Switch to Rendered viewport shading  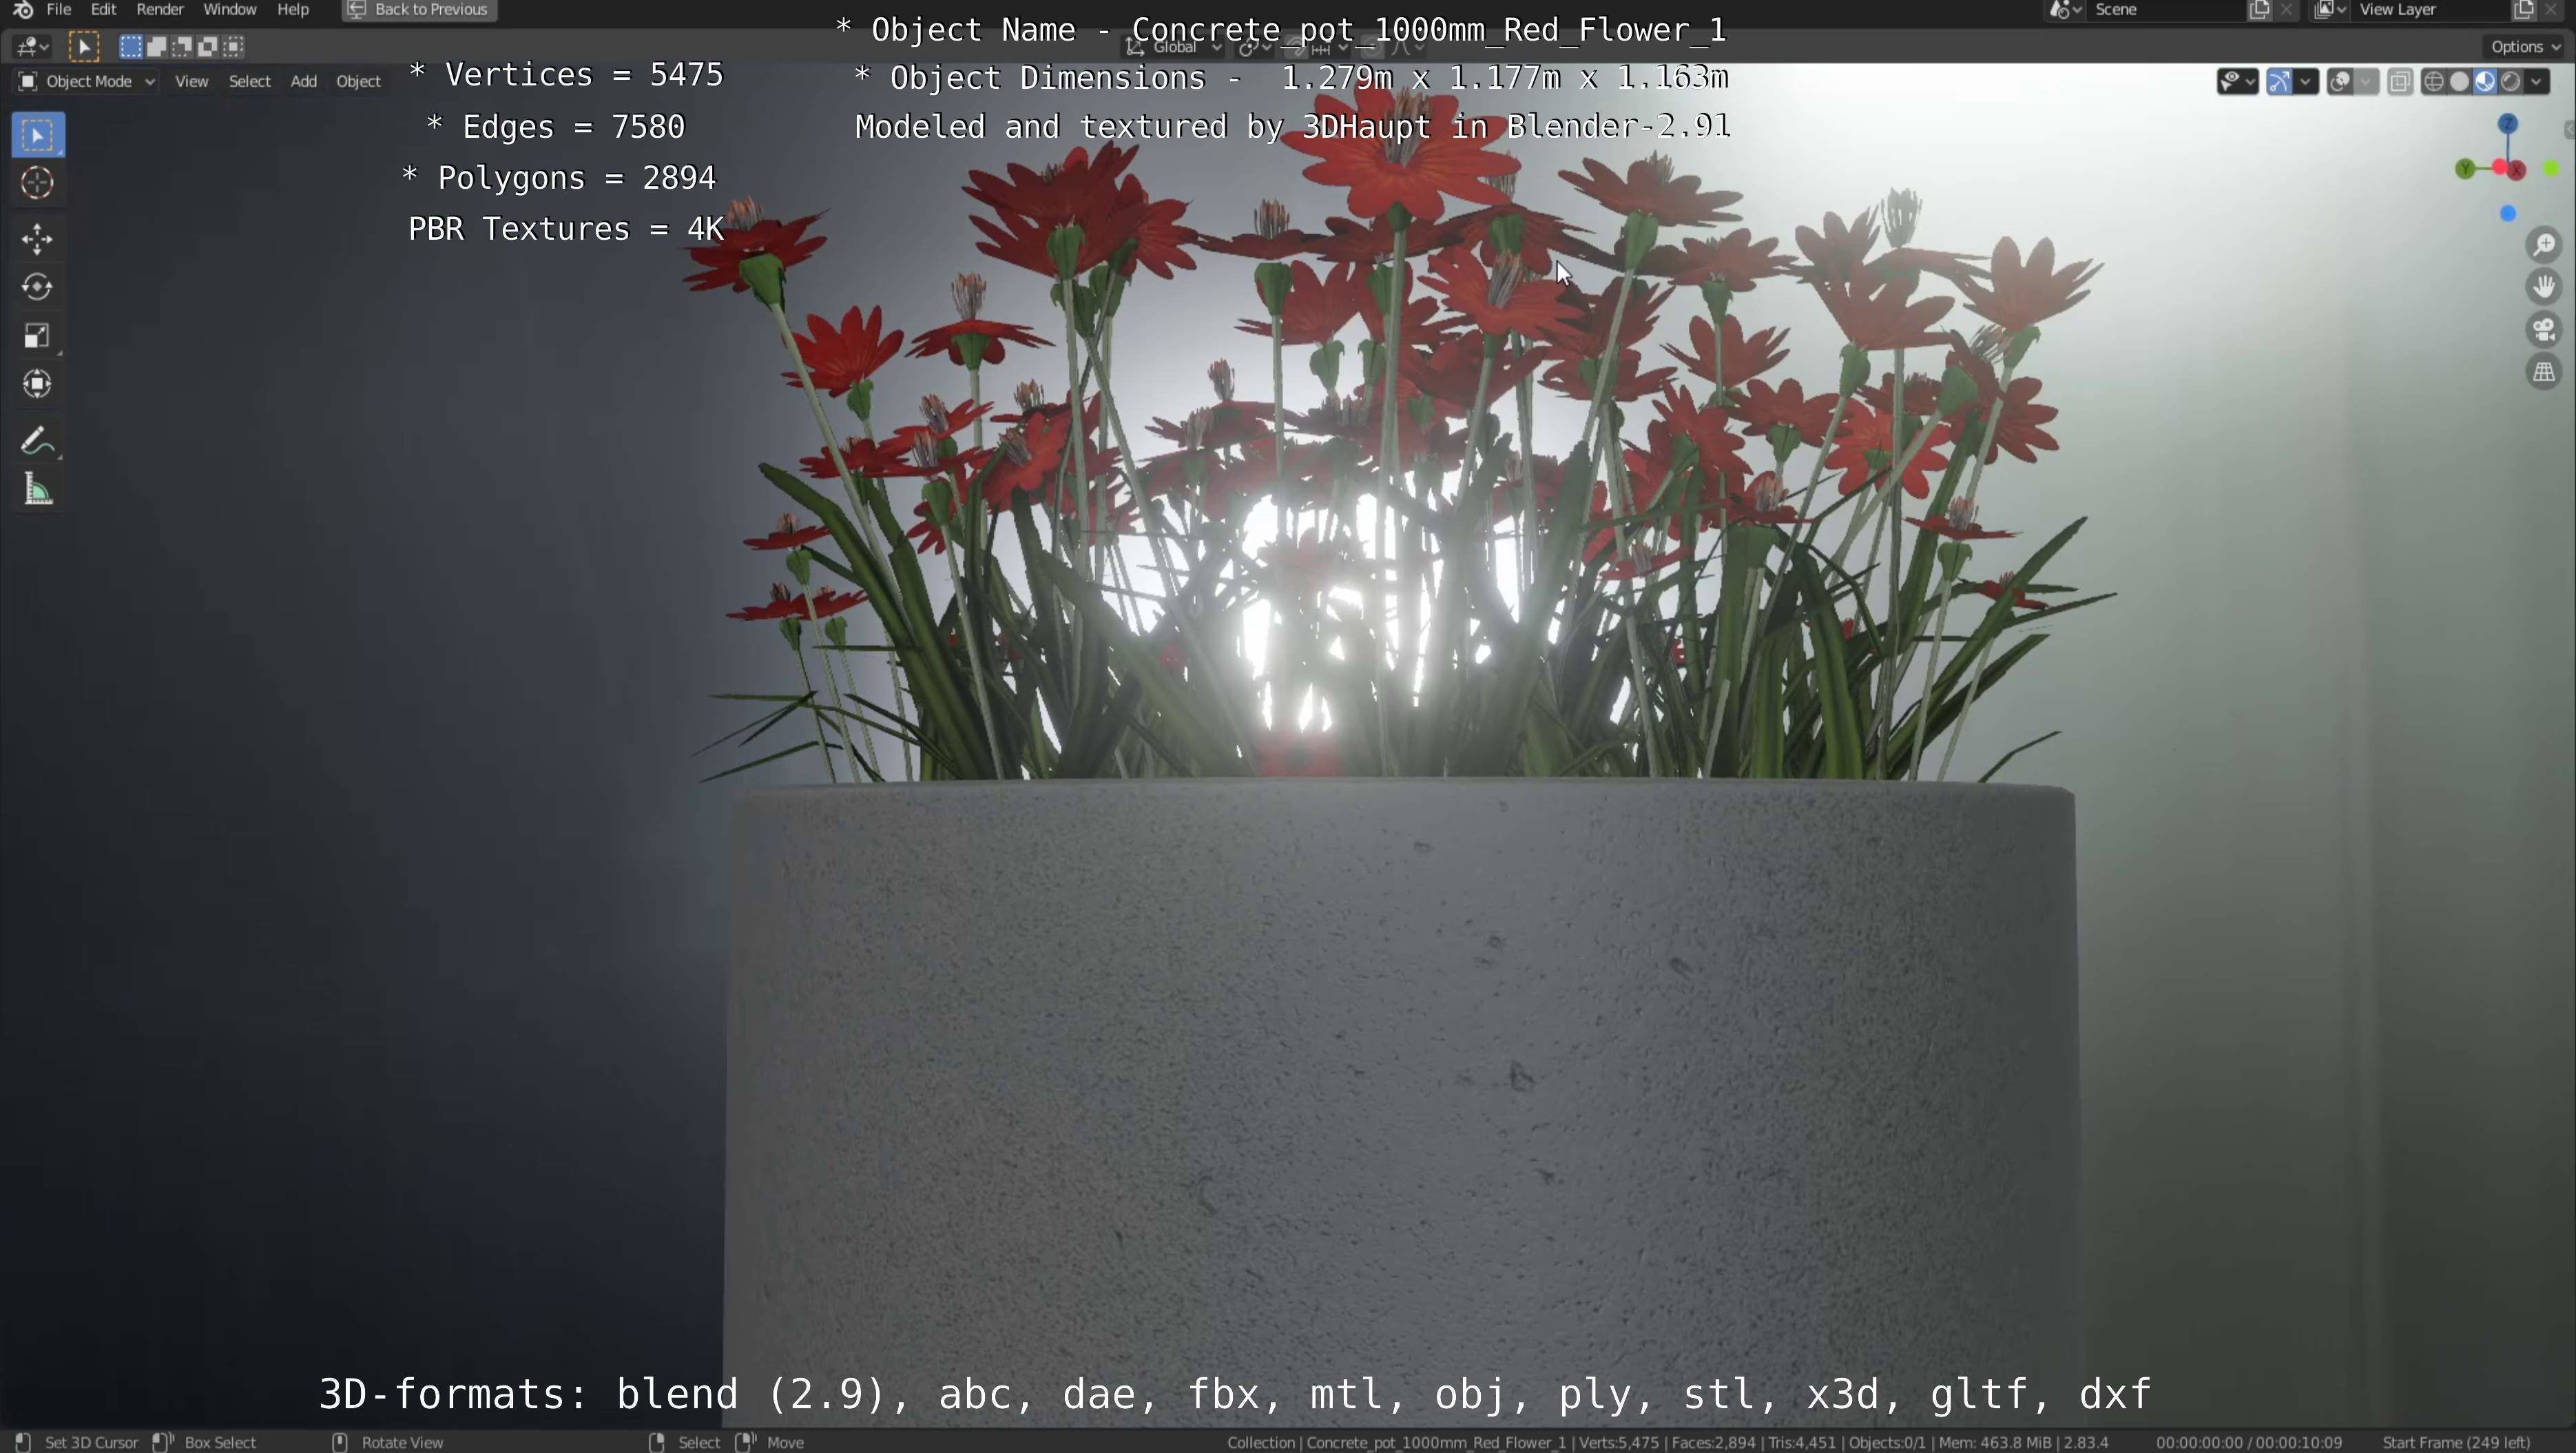[x=2511, y=82]
